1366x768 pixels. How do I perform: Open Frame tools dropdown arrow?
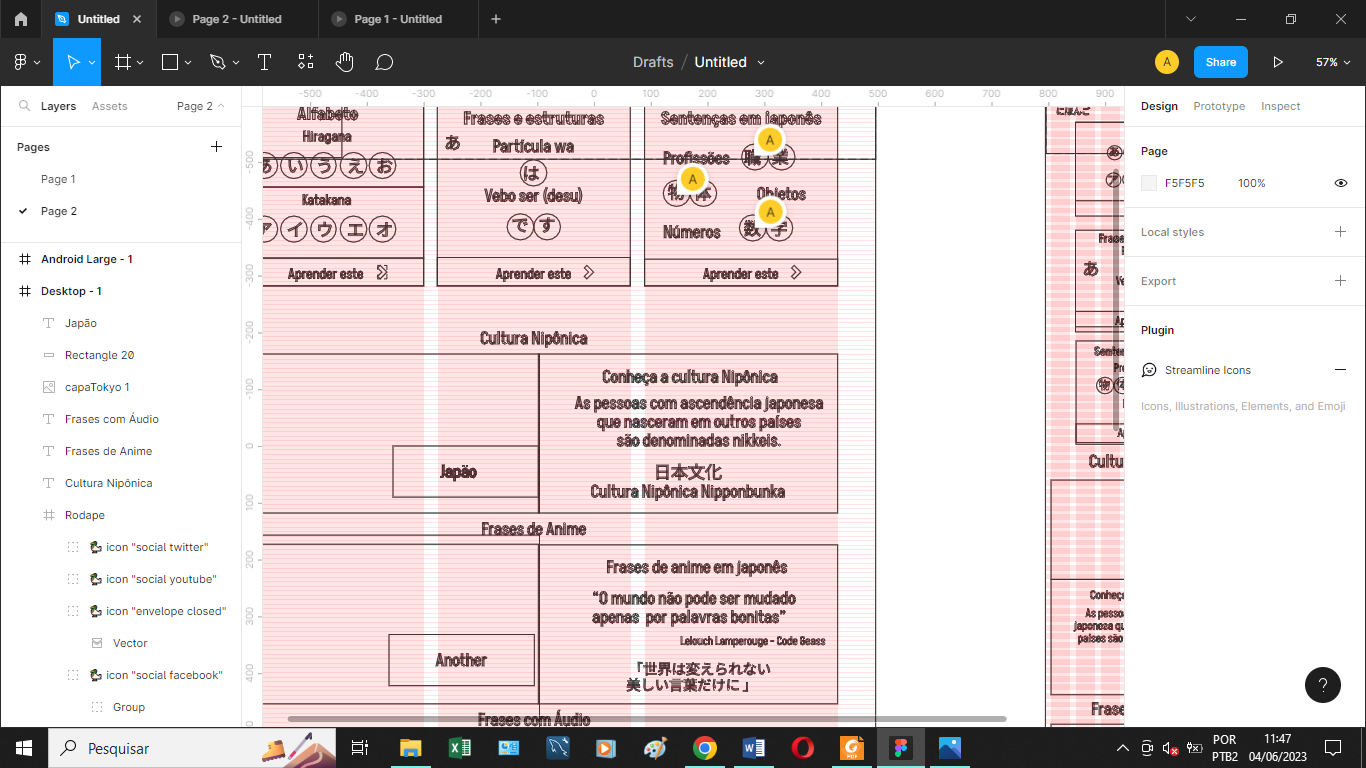coord(140,62)
